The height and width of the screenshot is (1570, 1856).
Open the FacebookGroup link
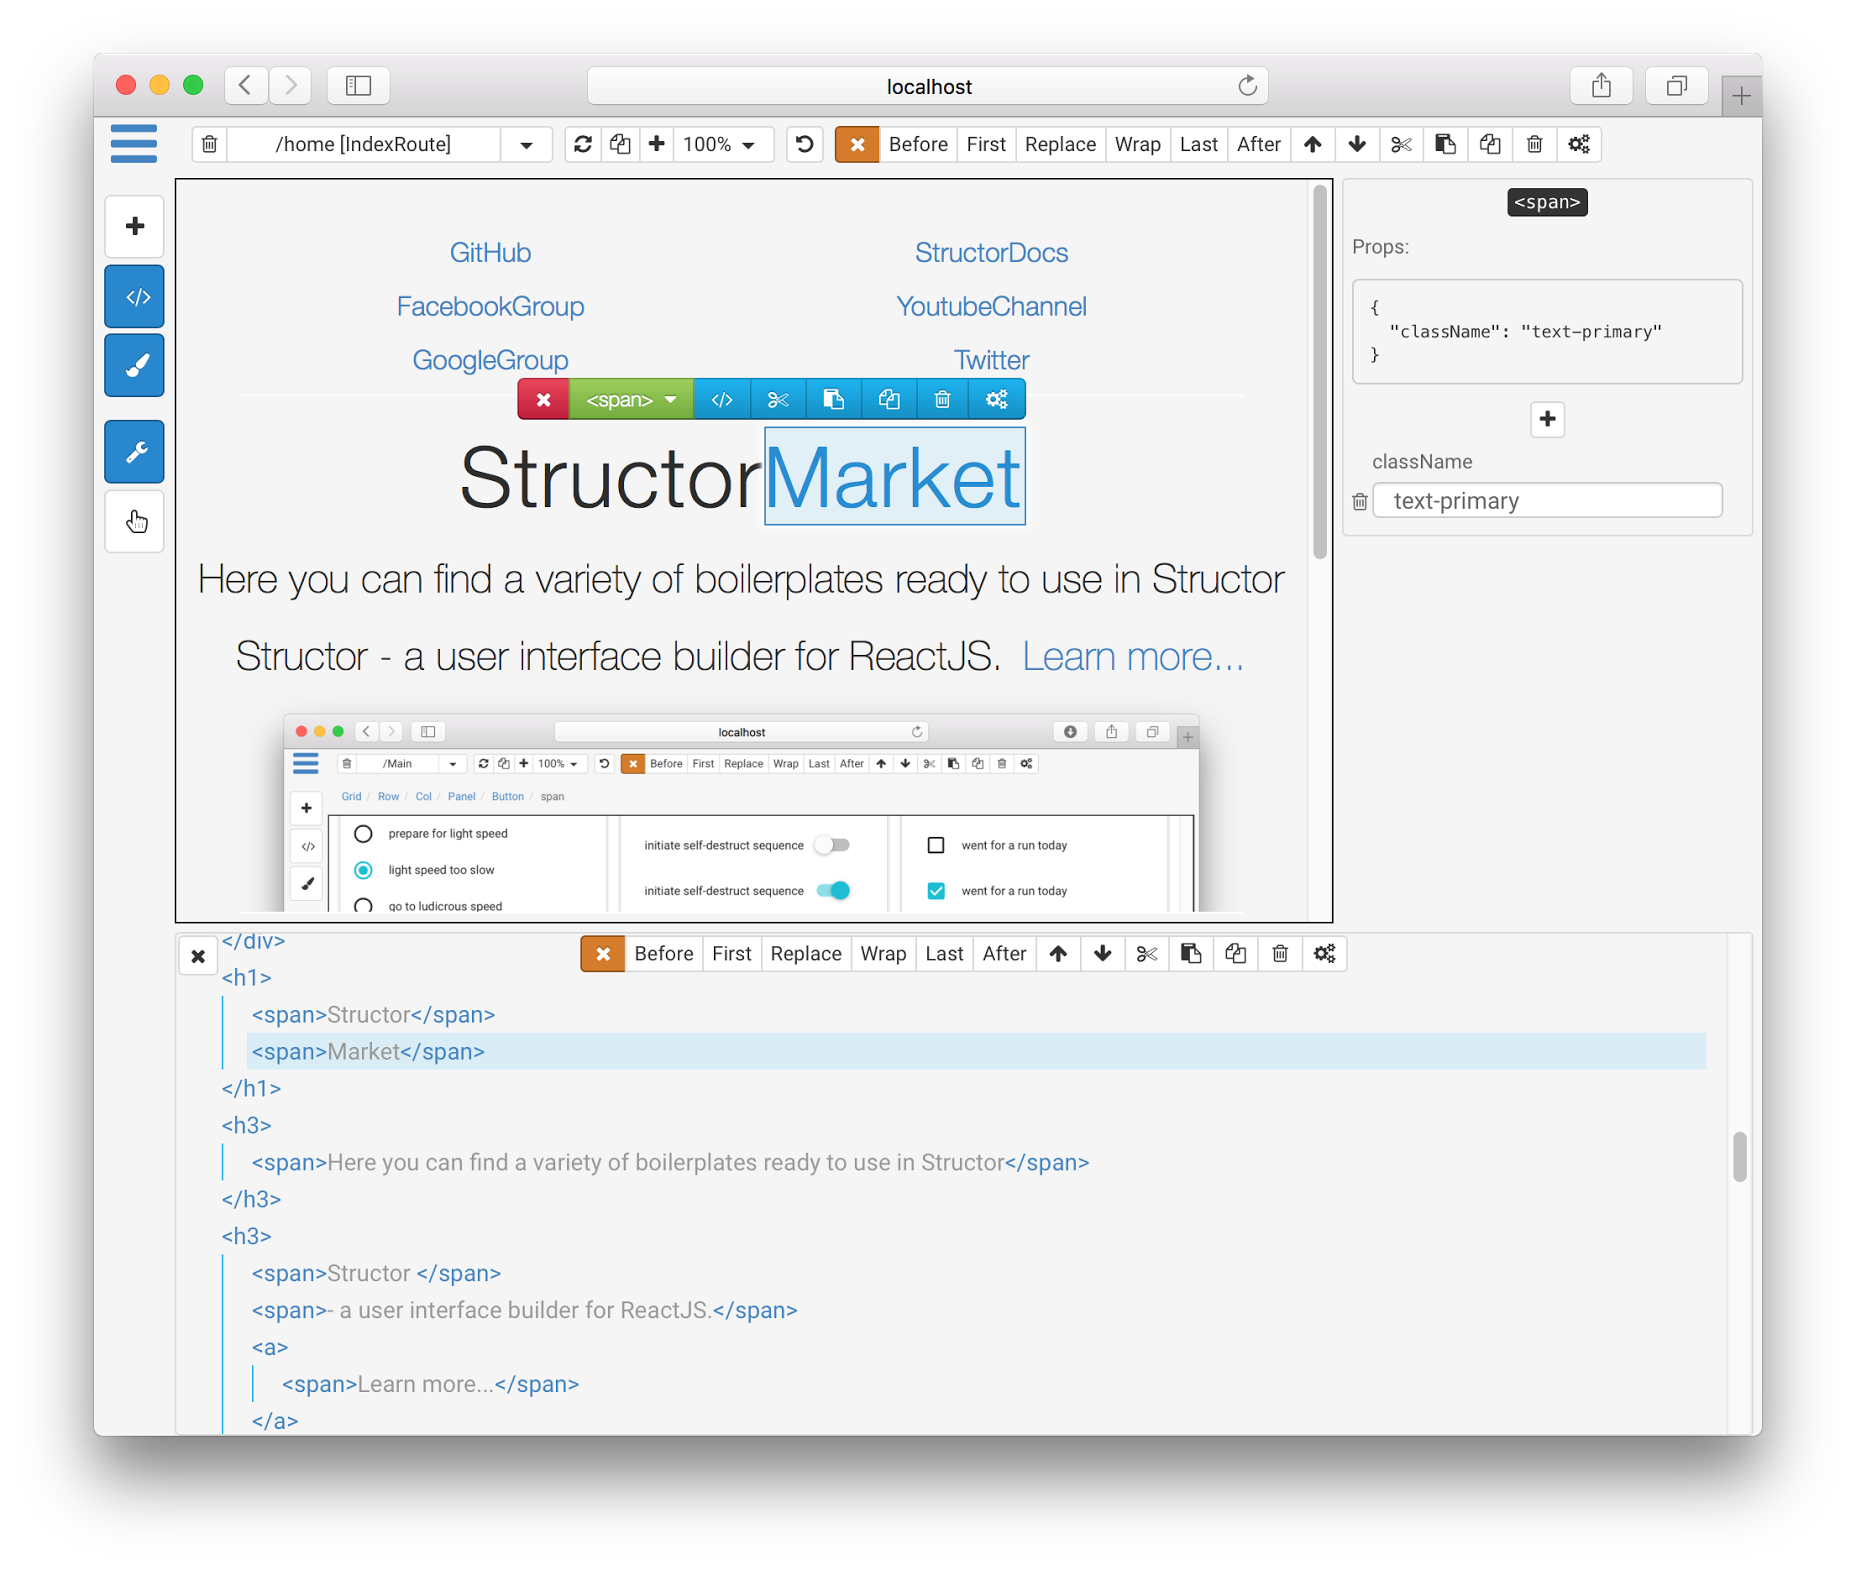[x=490, y=306]
